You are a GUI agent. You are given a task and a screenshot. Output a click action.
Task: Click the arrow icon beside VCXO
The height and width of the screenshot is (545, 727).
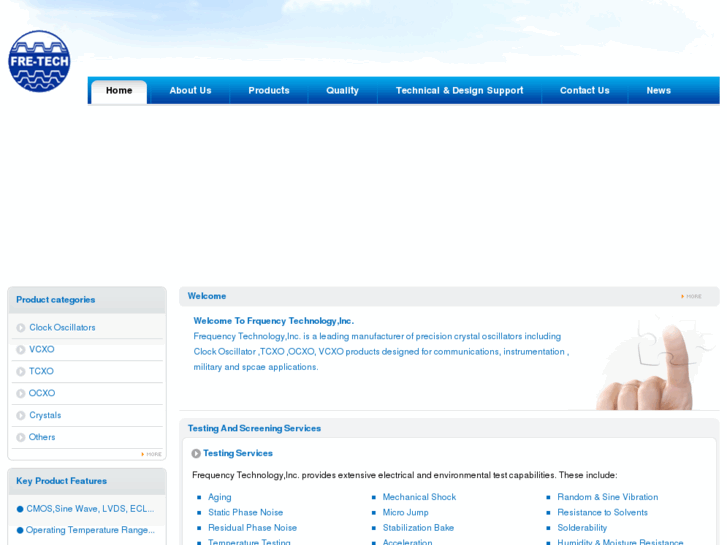[20, 350]
